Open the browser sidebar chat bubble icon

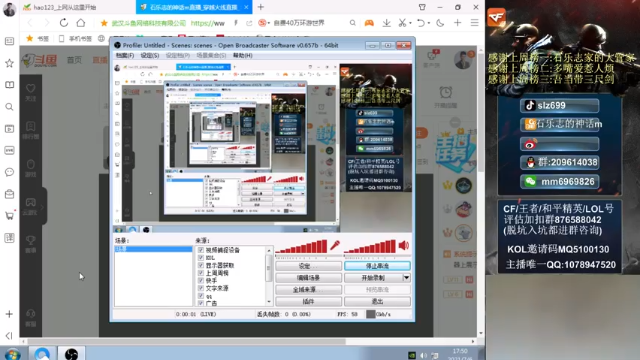coord(9,172)
